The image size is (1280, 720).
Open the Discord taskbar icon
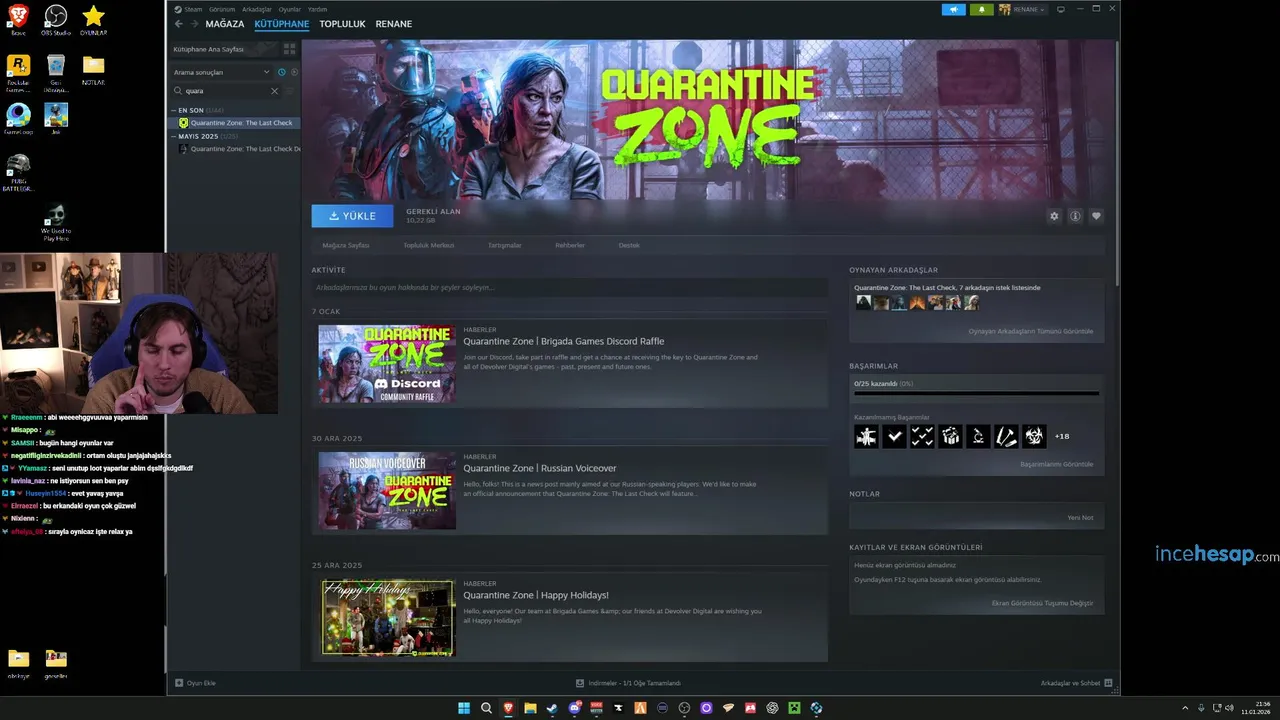coord(574,708)
